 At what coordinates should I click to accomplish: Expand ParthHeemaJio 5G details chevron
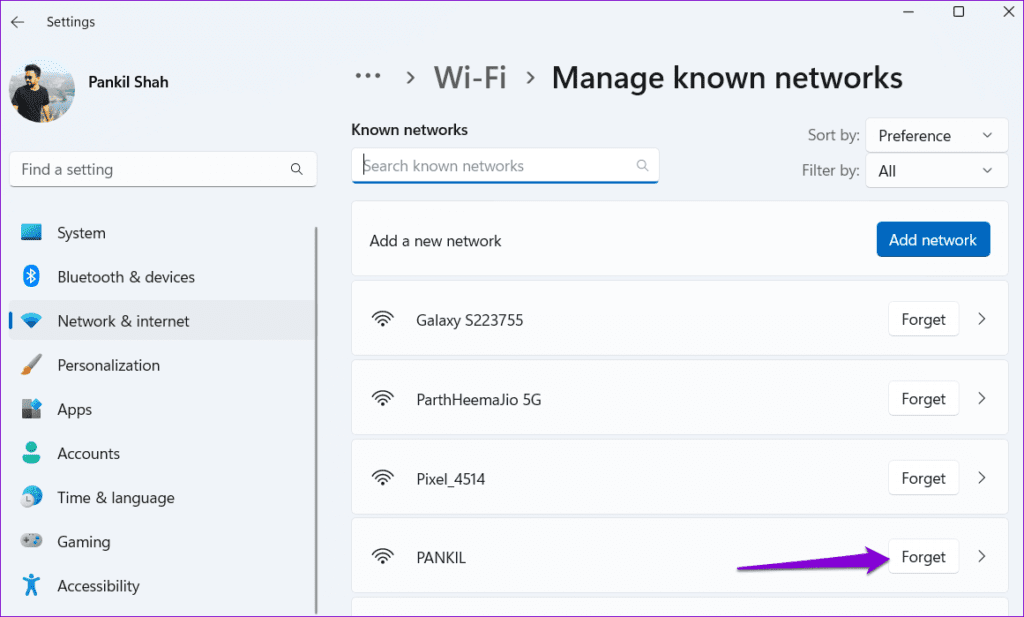982,398
